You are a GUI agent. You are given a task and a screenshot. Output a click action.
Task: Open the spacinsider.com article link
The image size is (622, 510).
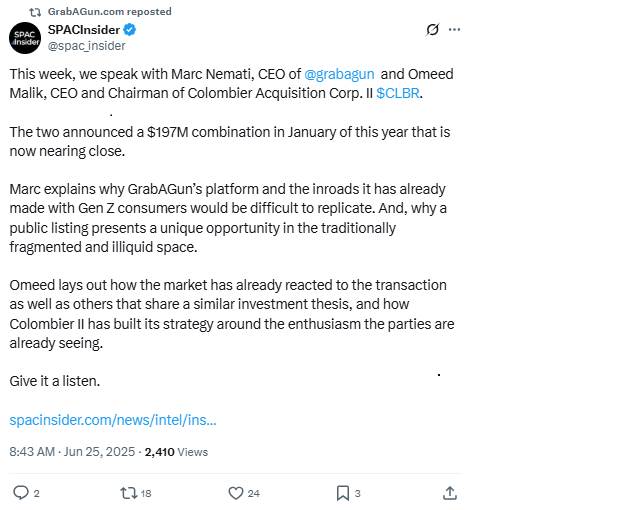(113, 419)
